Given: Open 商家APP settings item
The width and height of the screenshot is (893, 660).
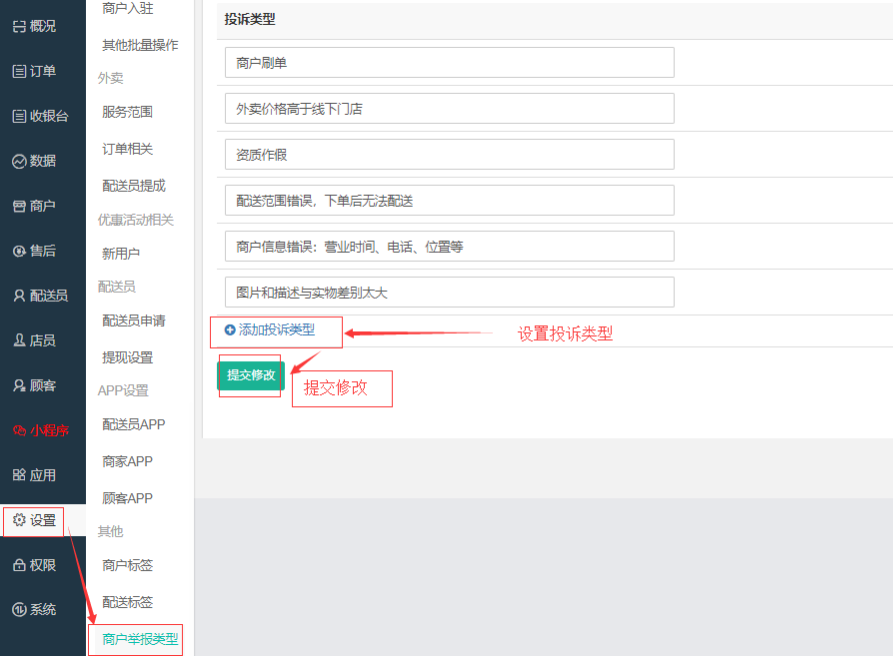Looking at the screenshot, I should pos(128,461).
